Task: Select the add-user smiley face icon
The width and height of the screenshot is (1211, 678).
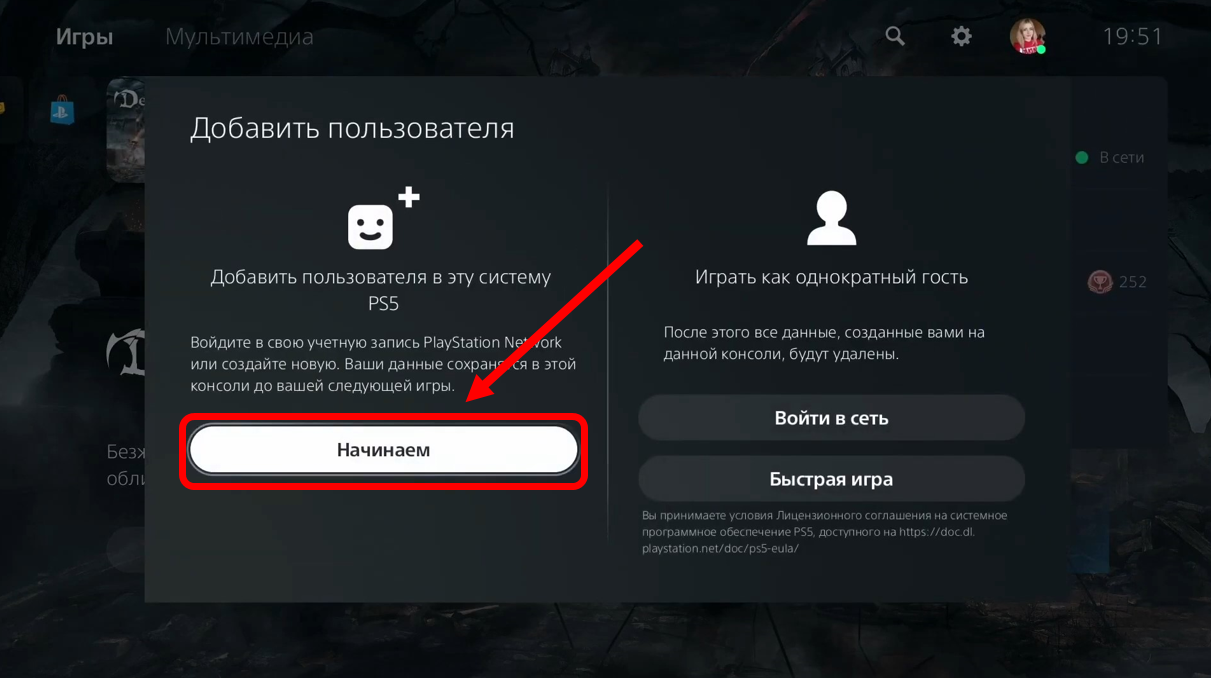Action: (383, 218)
